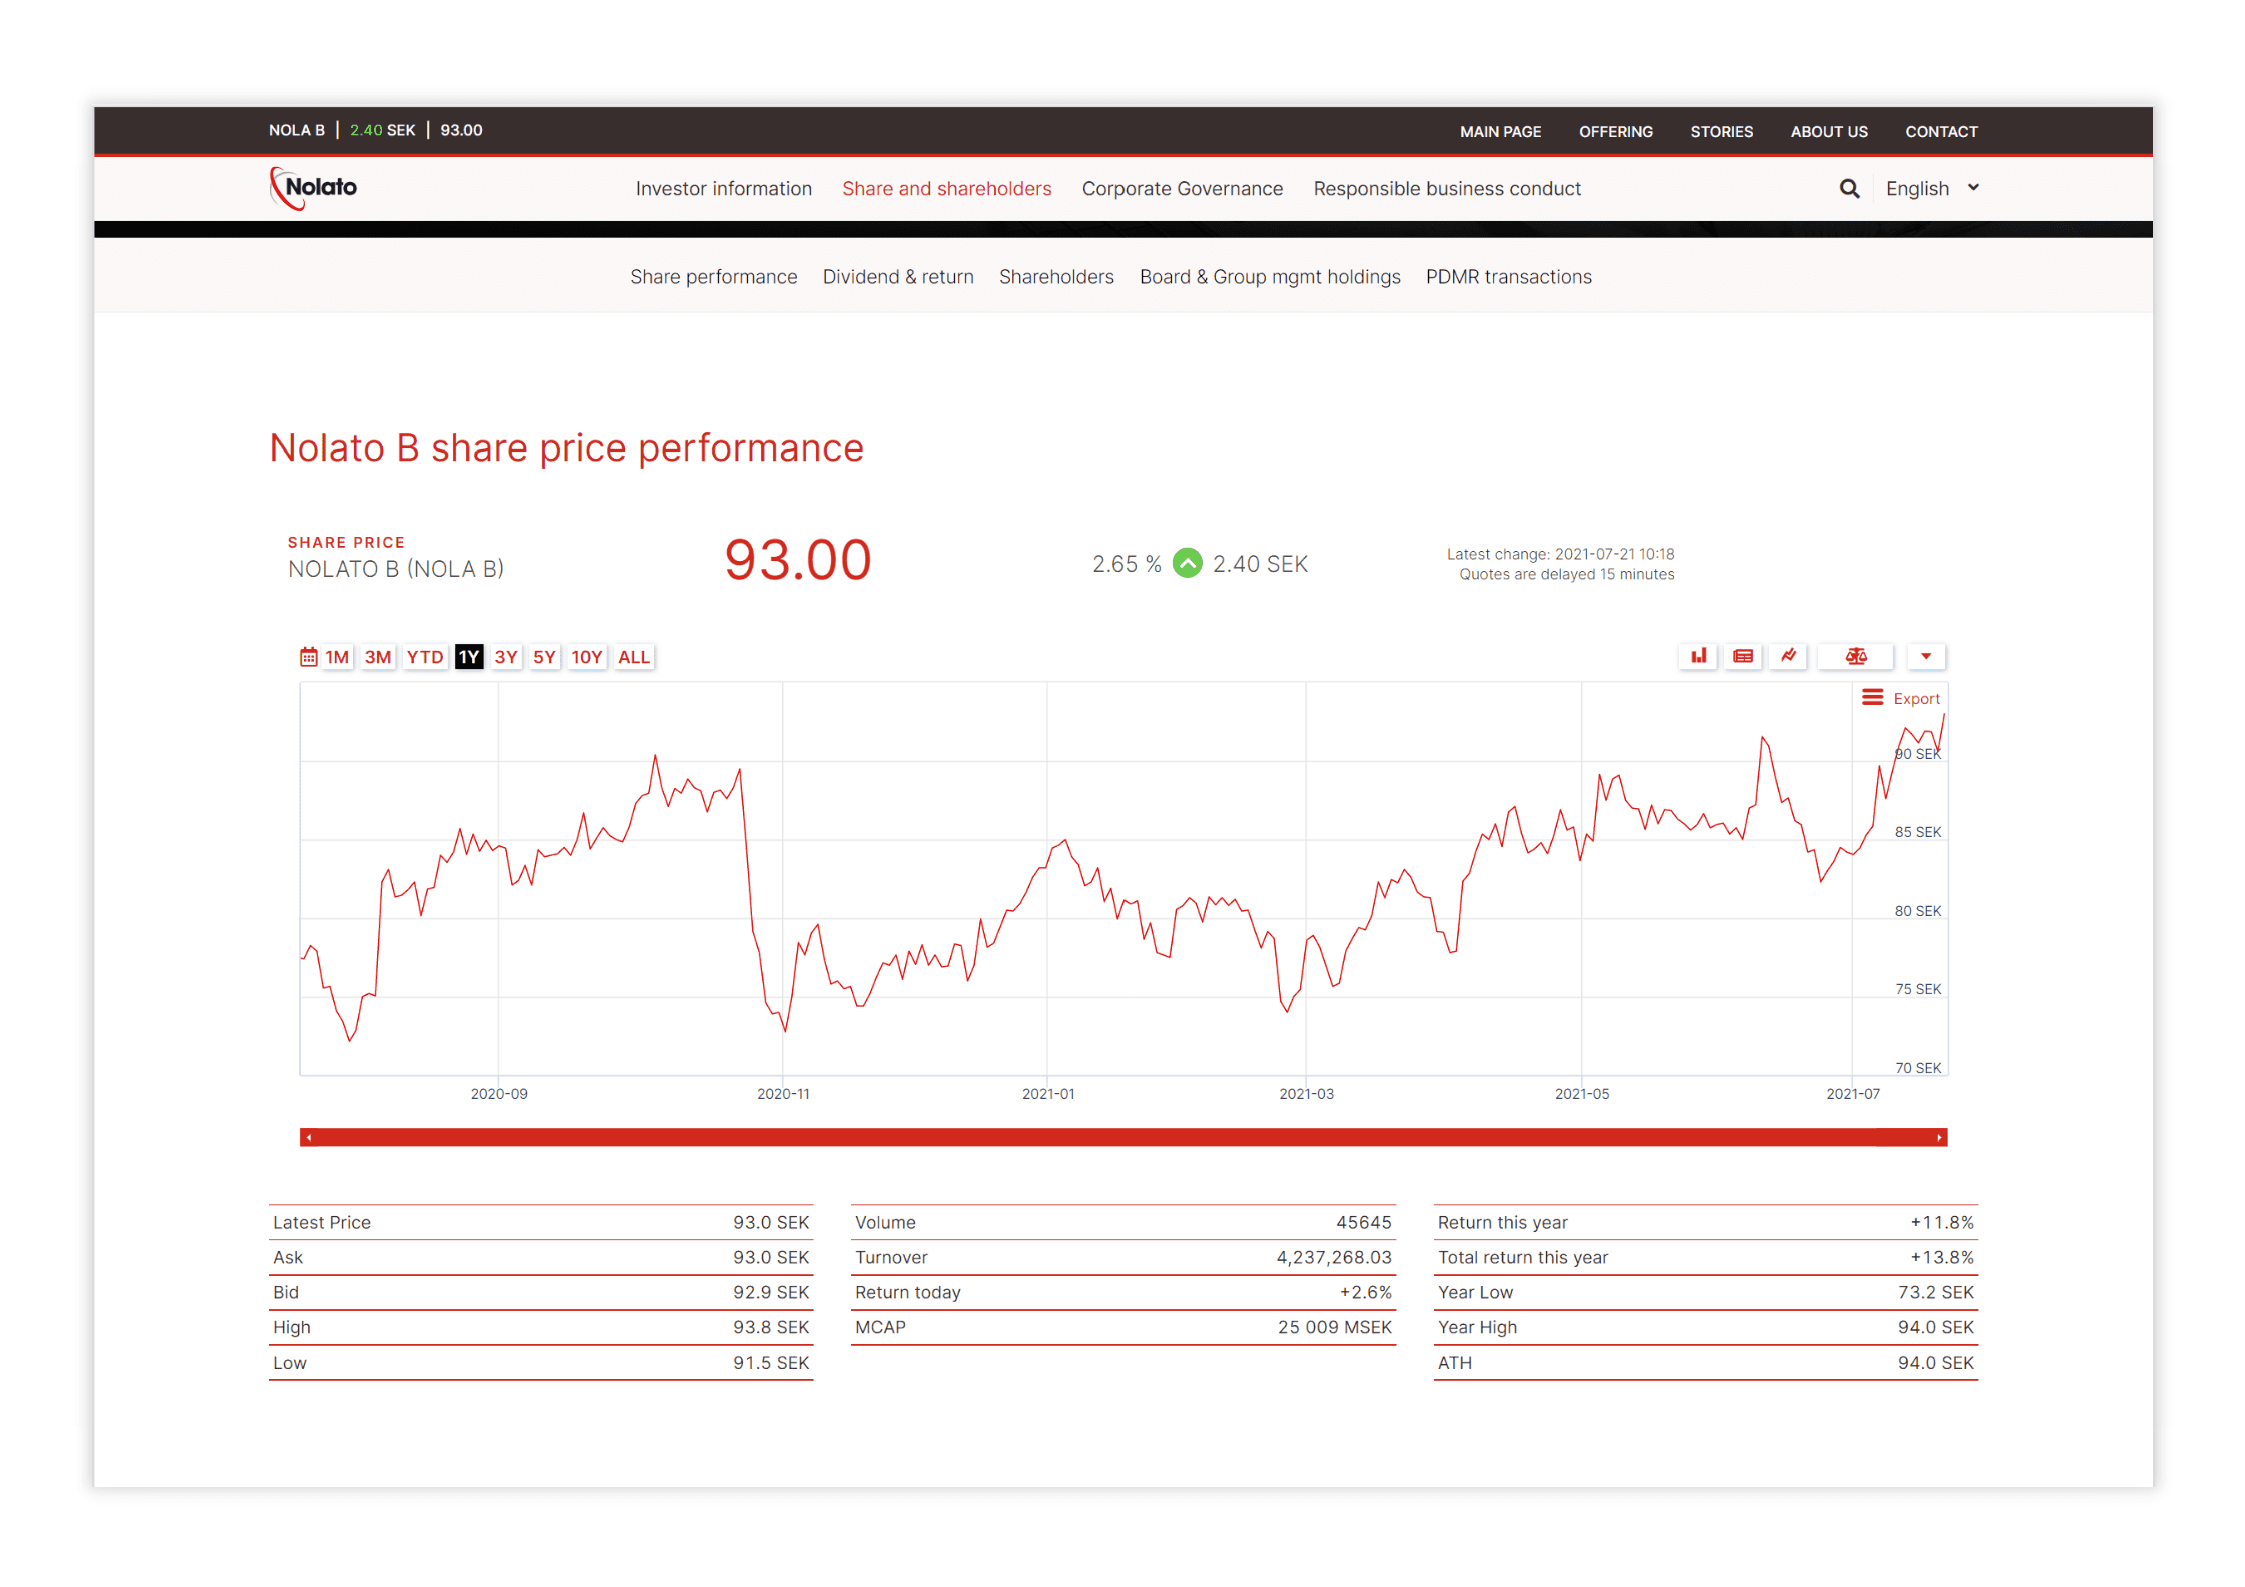Viewport: 2245px width, 1587px height.
Task: Select the ALL time range
Action: (x=634, y=657)
